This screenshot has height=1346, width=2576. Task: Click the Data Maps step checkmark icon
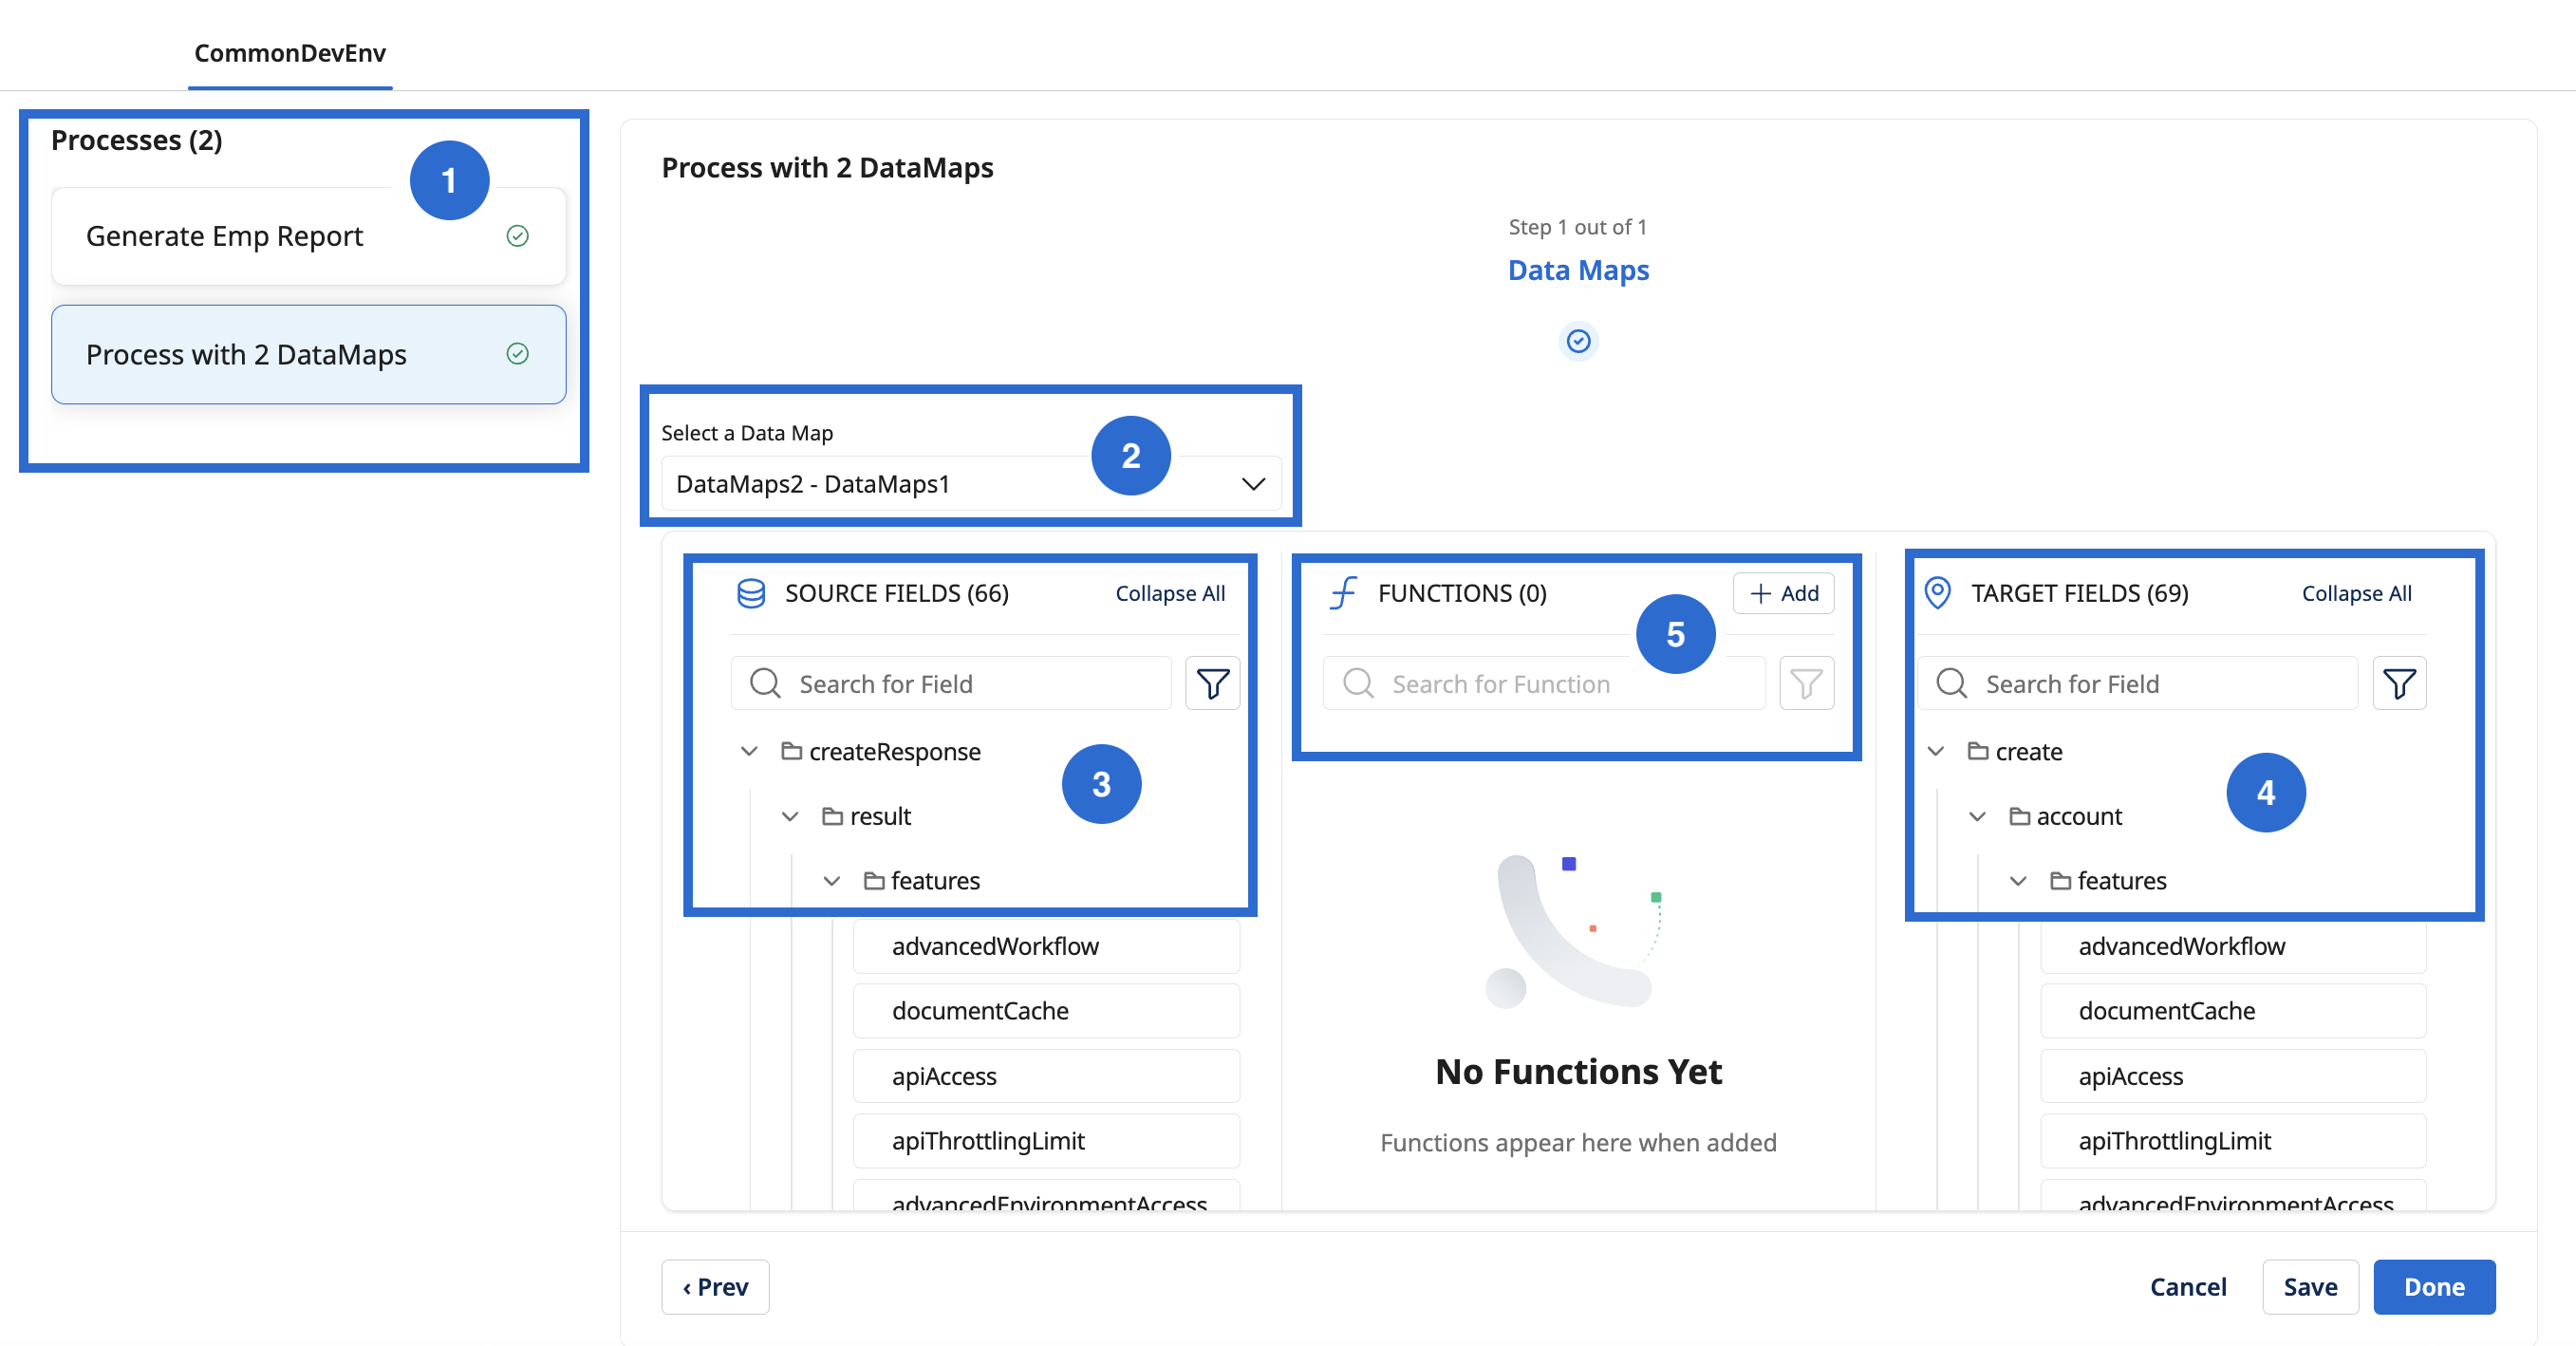(1578, 342)
